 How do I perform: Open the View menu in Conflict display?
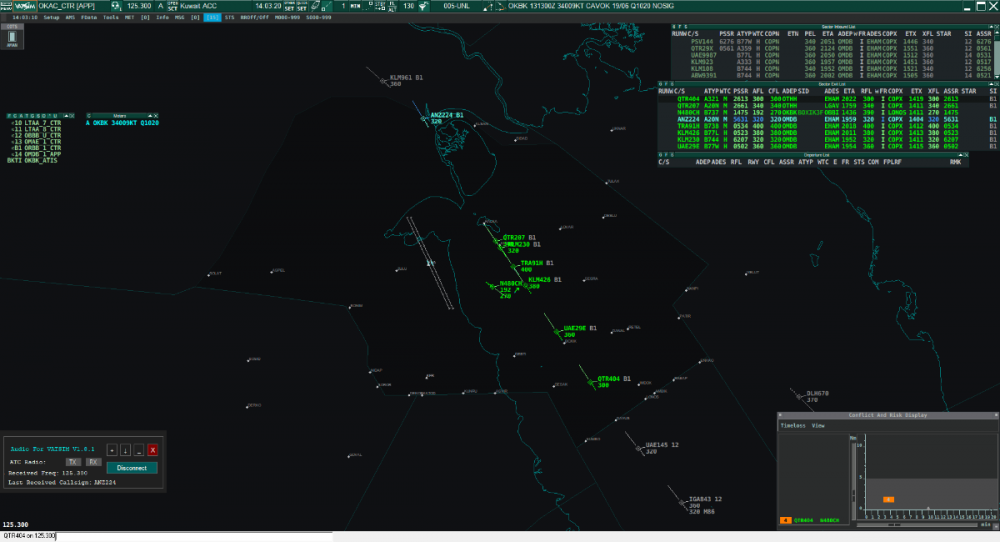coord(818,425)
